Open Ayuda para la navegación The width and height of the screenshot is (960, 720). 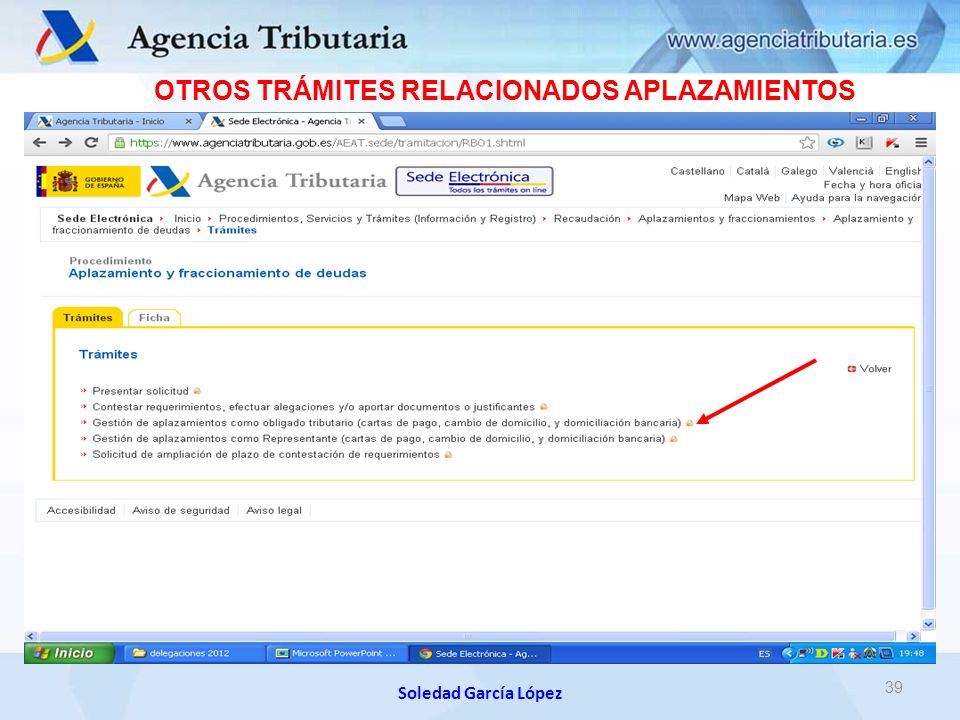click(x=857, y=198)
